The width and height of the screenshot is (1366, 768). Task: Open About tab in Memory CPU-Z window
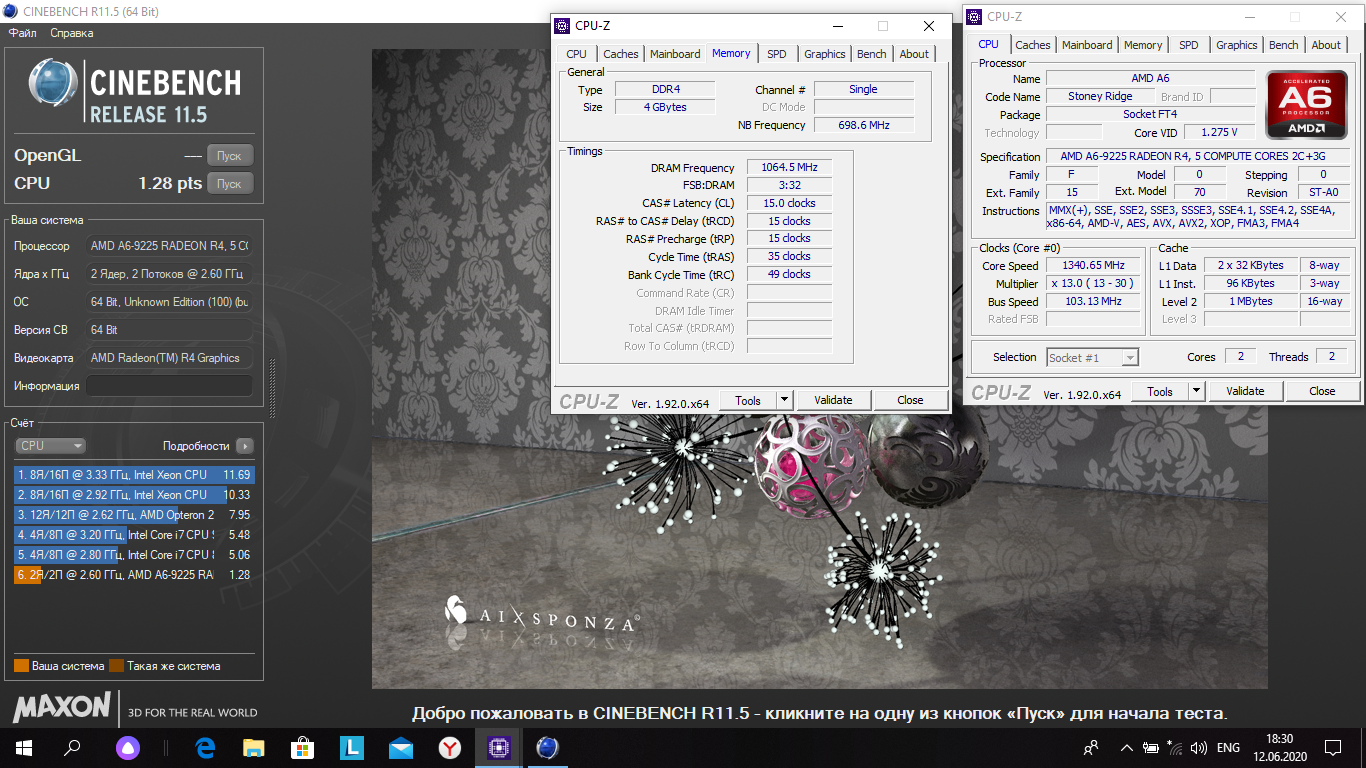tap(914, 54)
